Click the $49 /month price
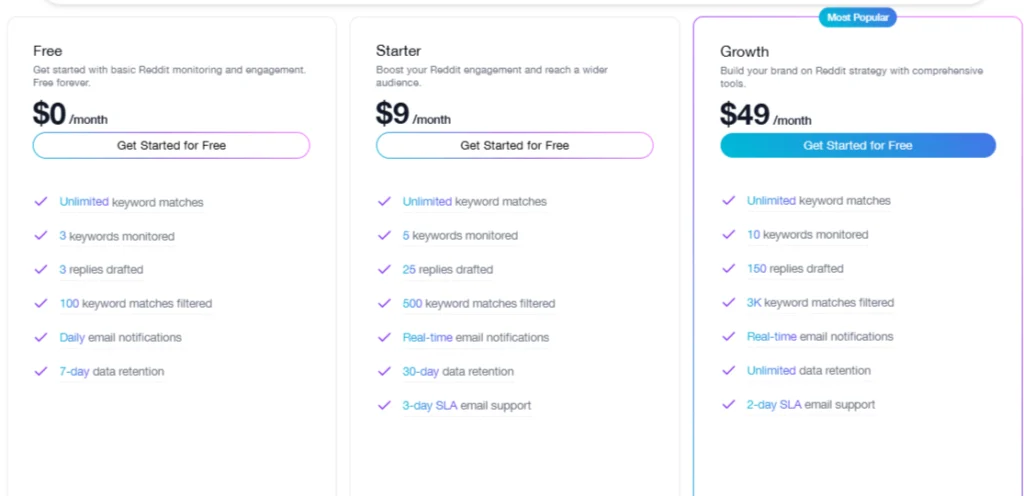This screenshot has width=1024, height=496. click(x=765, y=115)
